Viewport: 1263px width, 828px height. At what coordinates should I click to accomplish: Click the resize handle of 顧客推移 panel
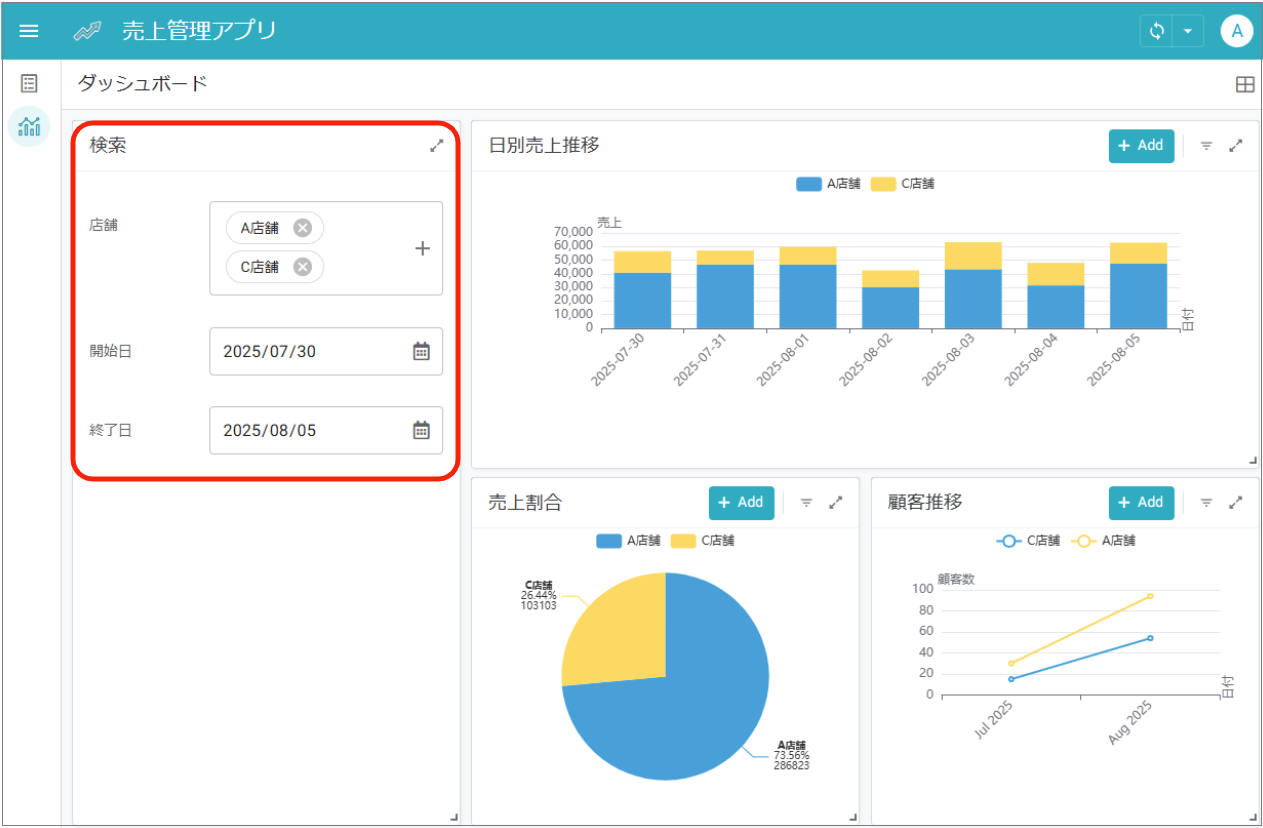coord(1253,817)
